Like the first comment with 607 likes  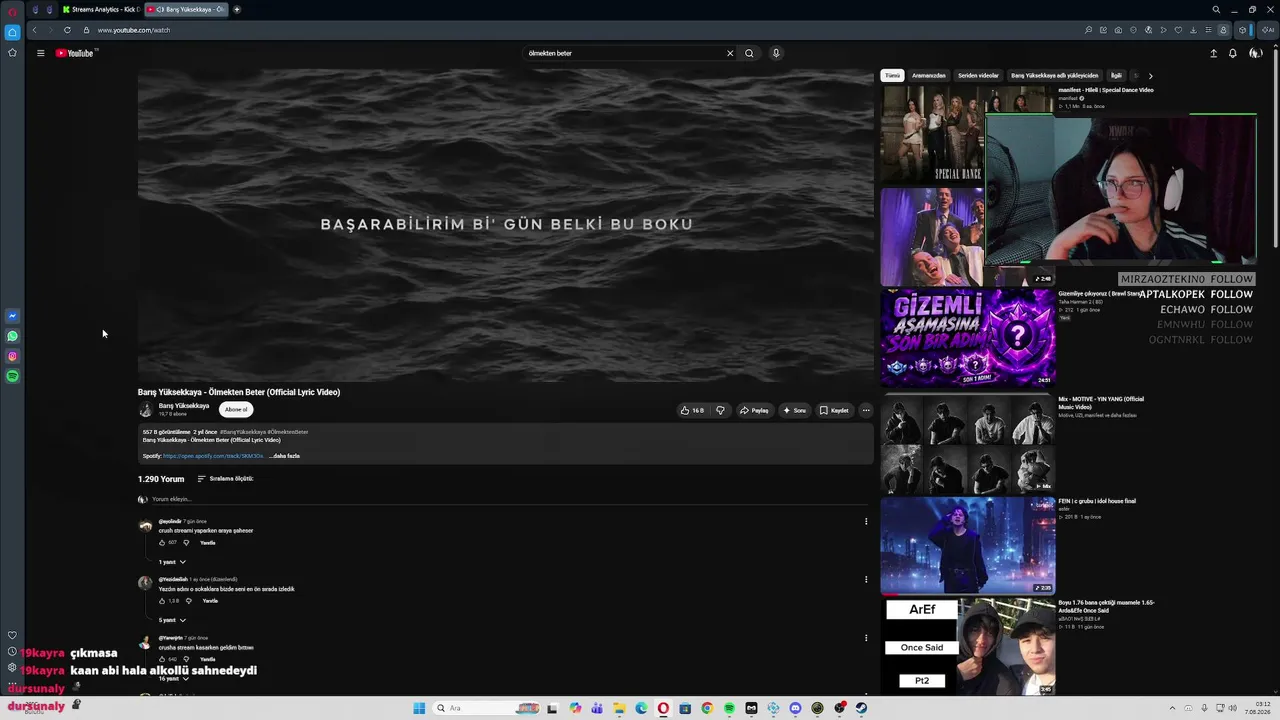click(x=162, y=543)
